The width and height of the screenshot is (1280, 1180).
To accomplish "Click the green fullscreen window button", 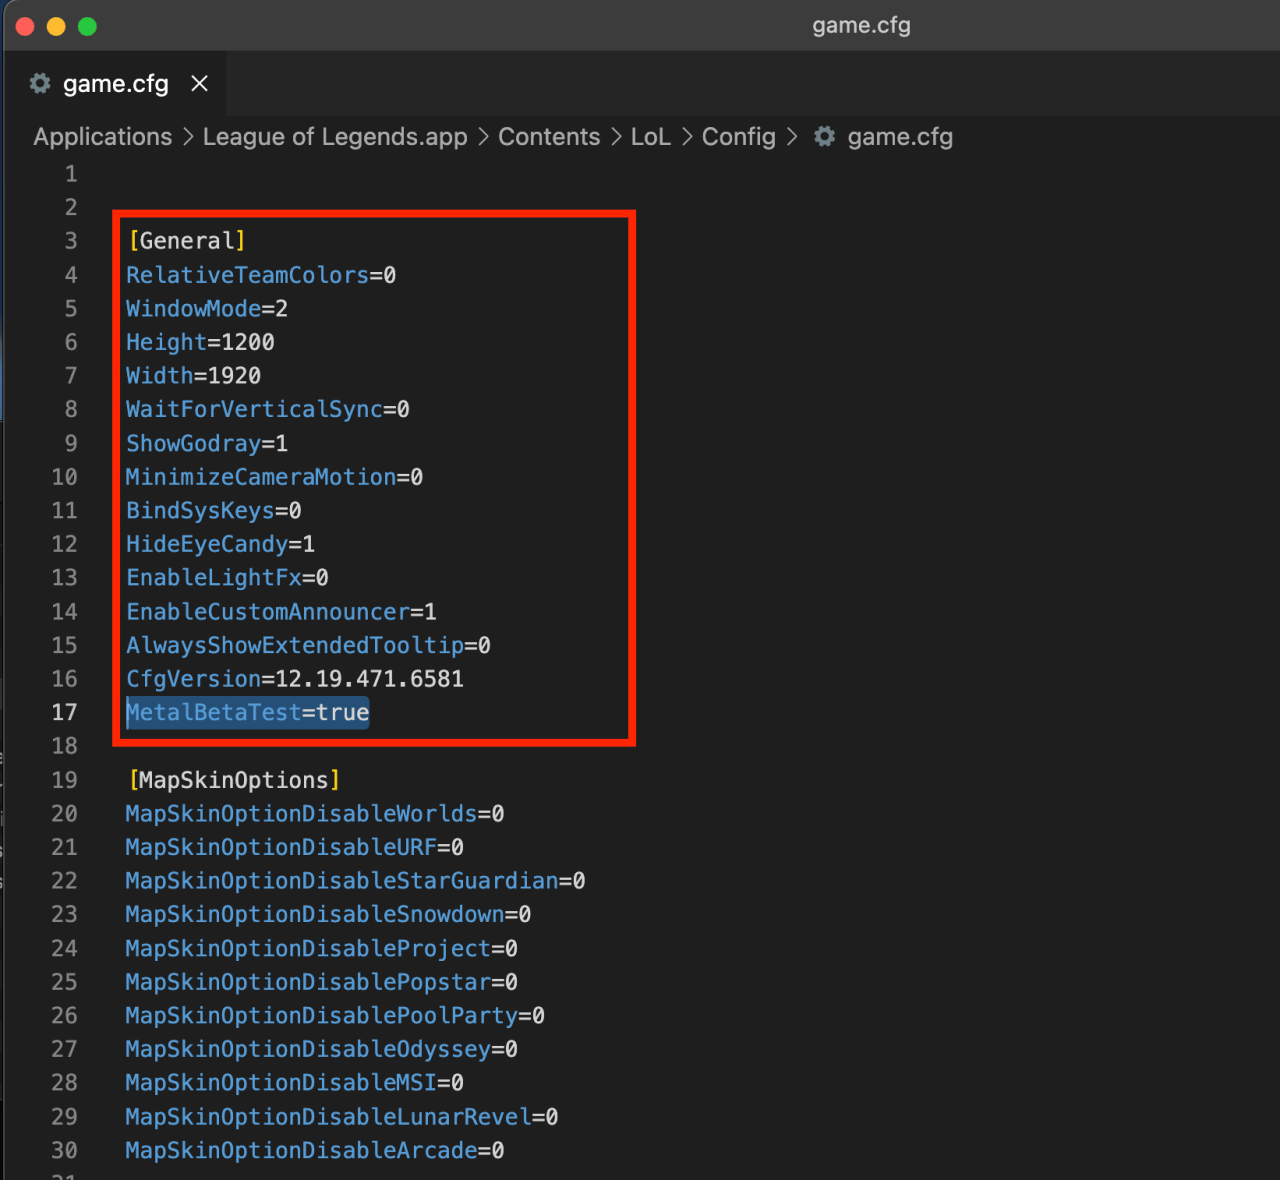I will [87, 27].
